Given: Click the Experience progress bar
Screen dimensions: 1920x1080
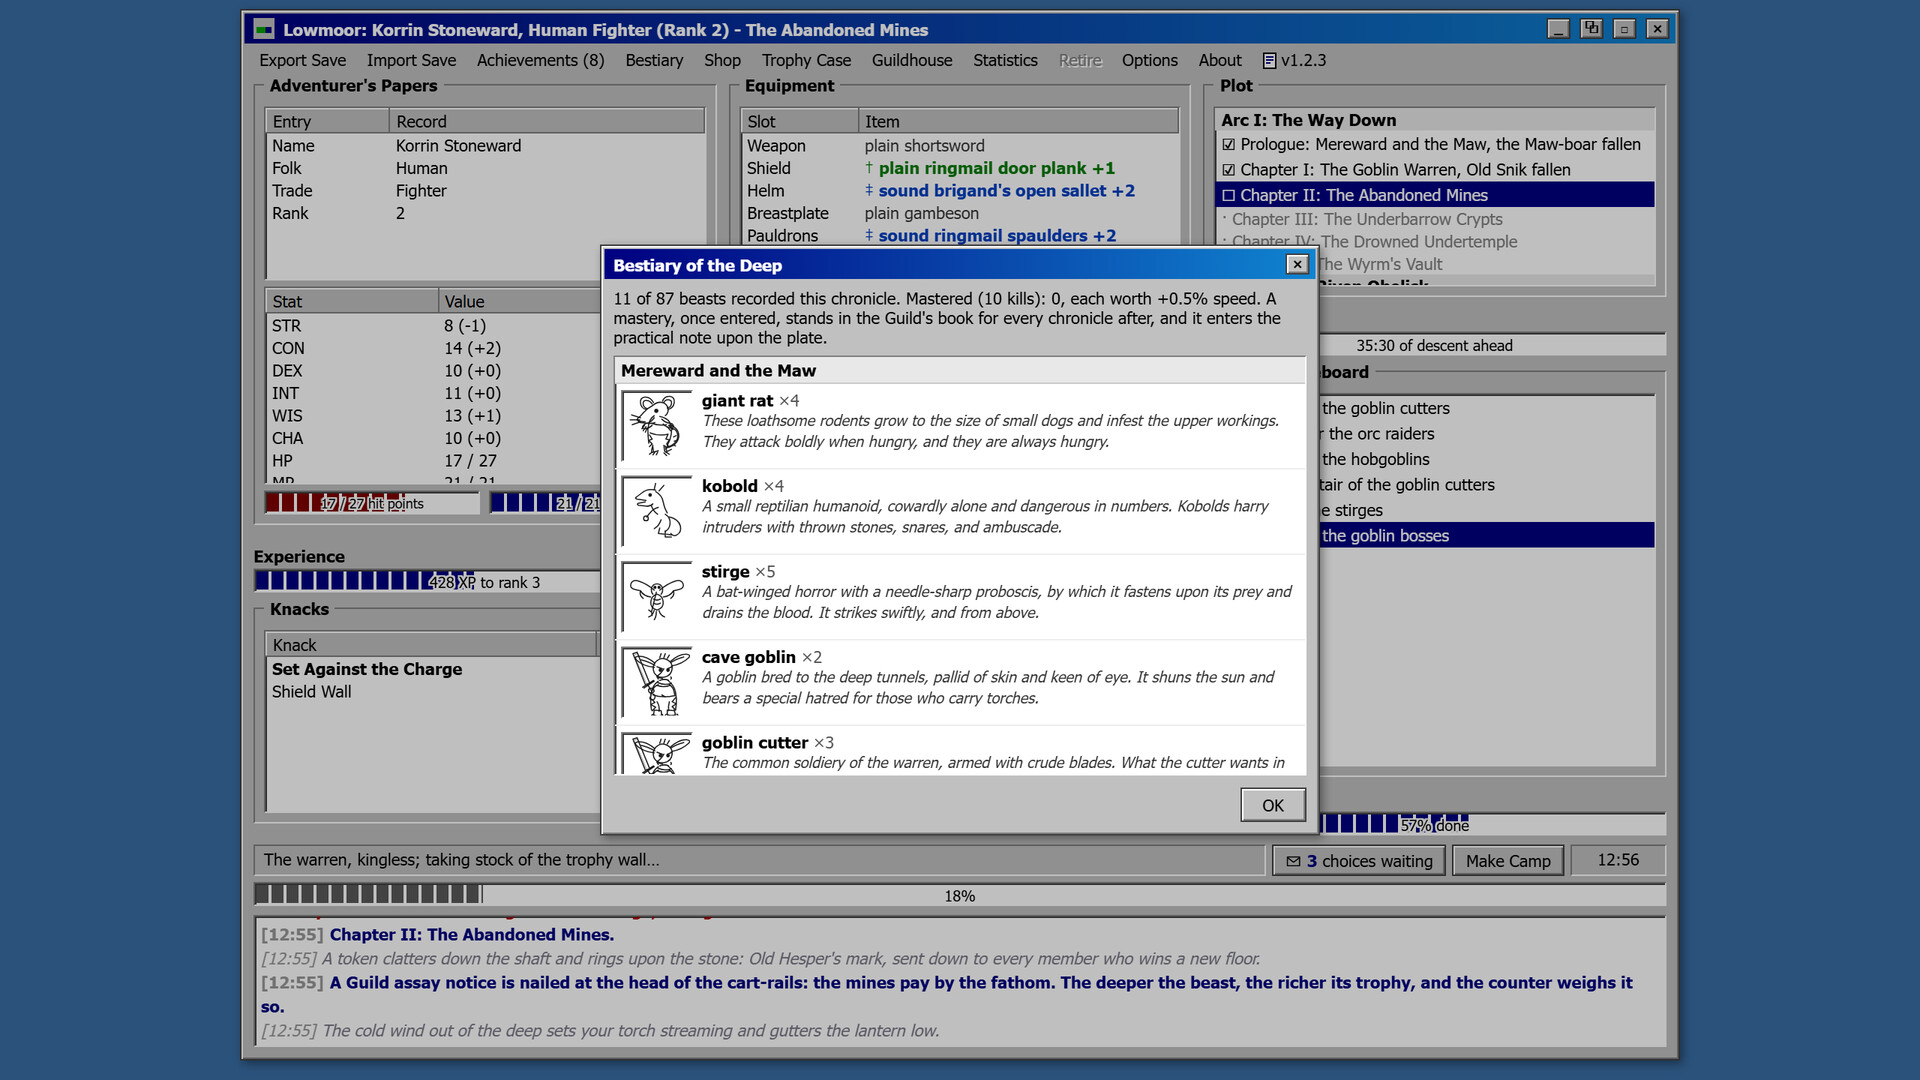Looking at the screenshot, I should click(428, 582).
